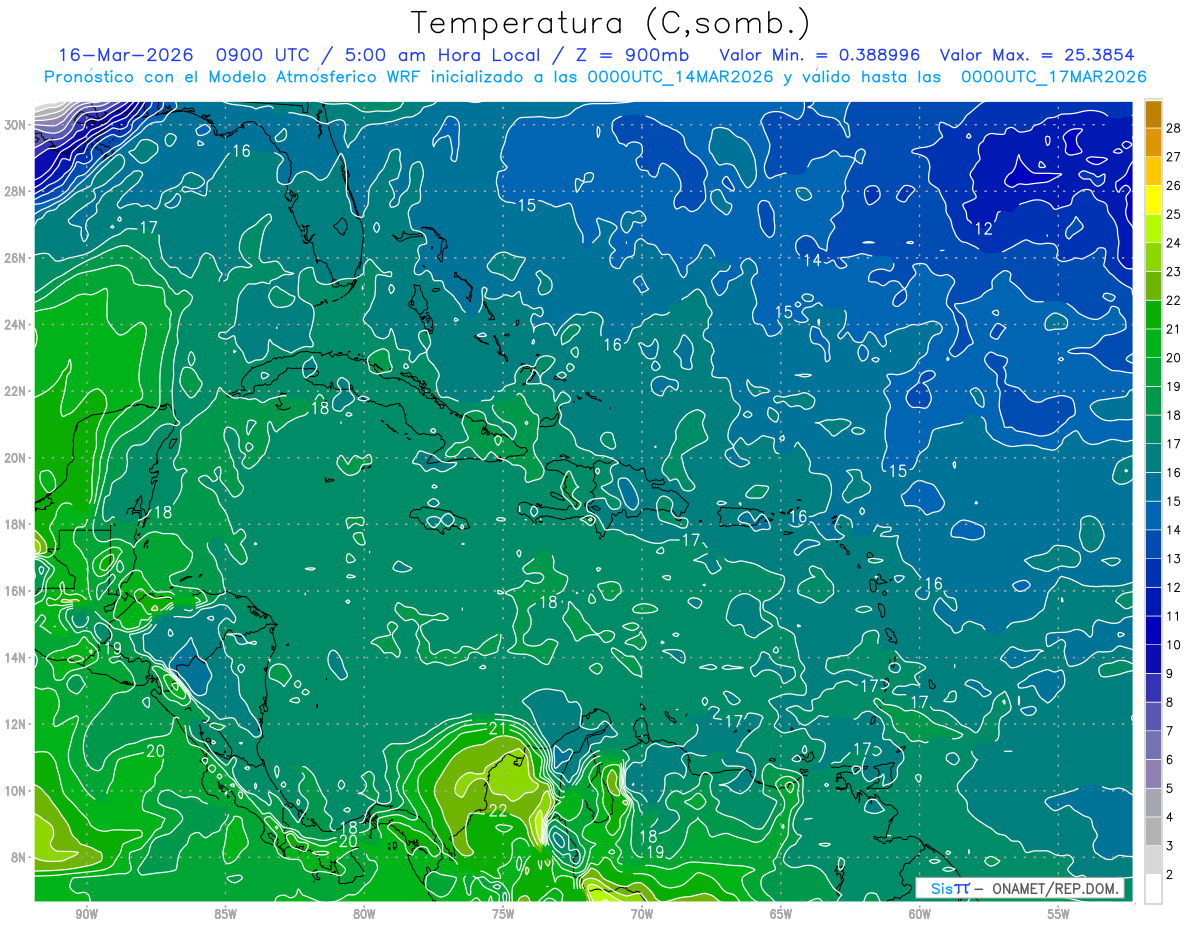Viewport: 1200px width, 927px height.
Task: Click the color scale label "5"
Action: point(1170,788)
